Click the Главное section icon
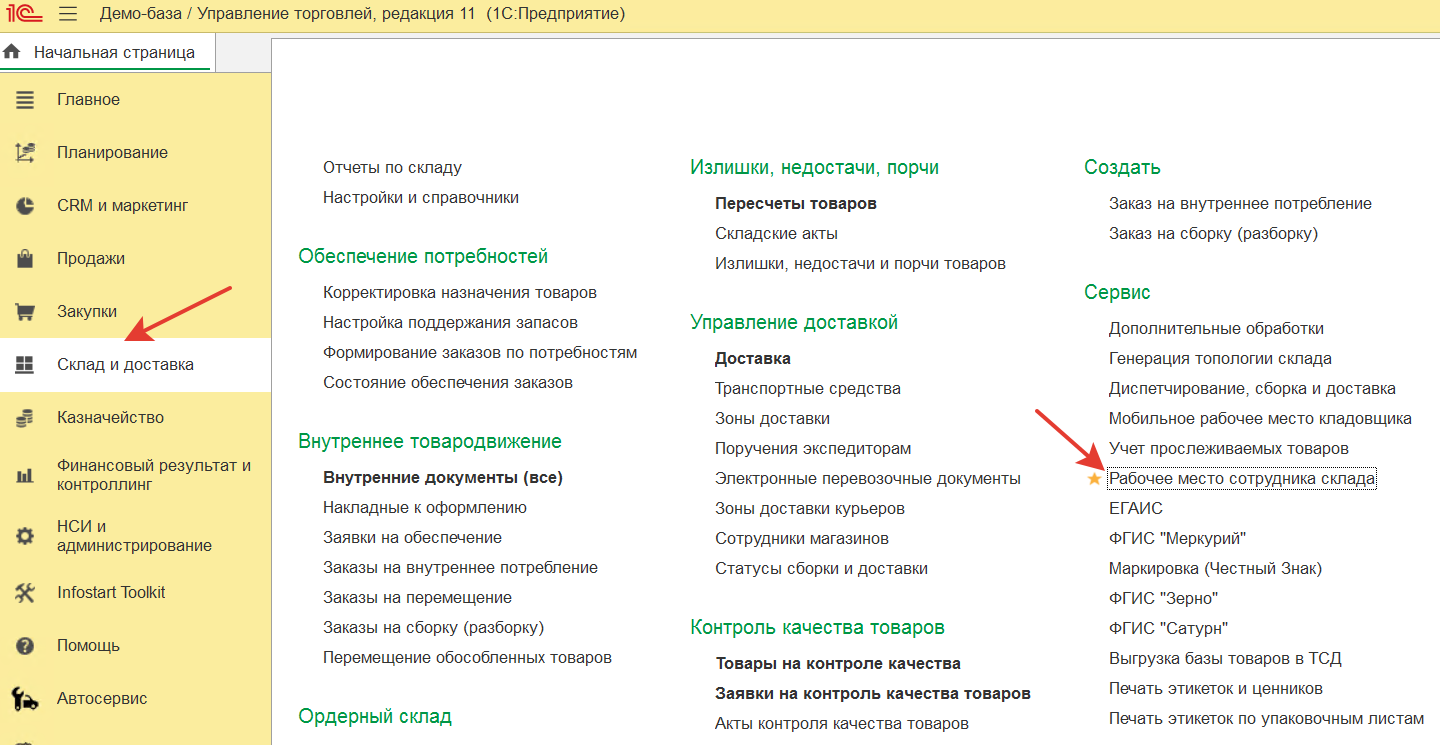The image size is (1440, 745). coord(25,100)
